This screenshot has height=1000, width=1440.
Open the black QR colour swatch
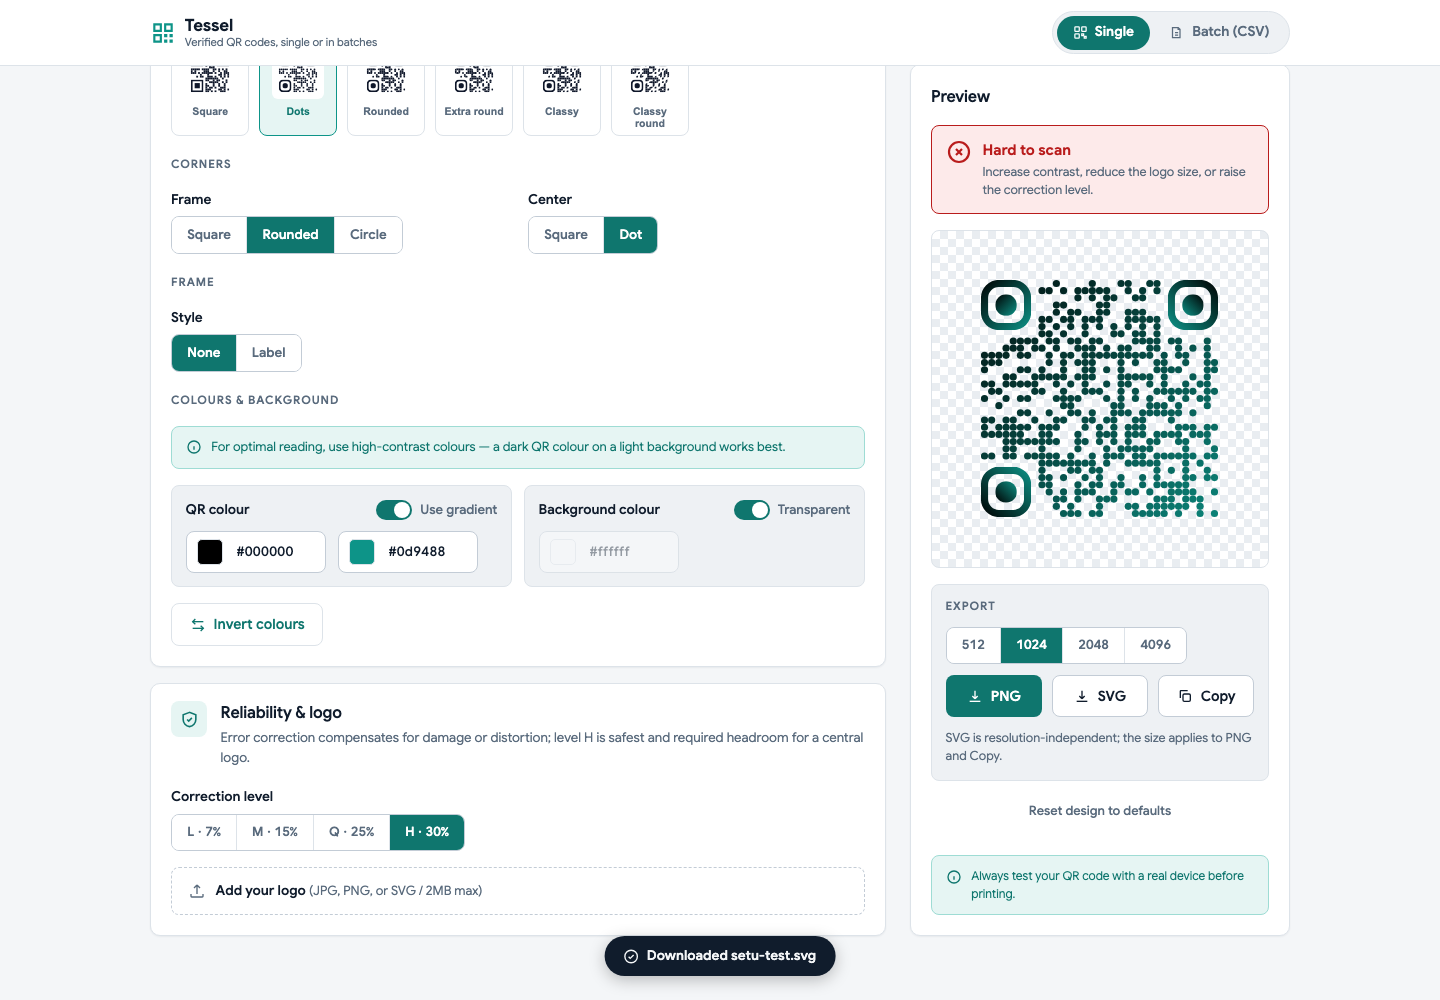[210, 552]
